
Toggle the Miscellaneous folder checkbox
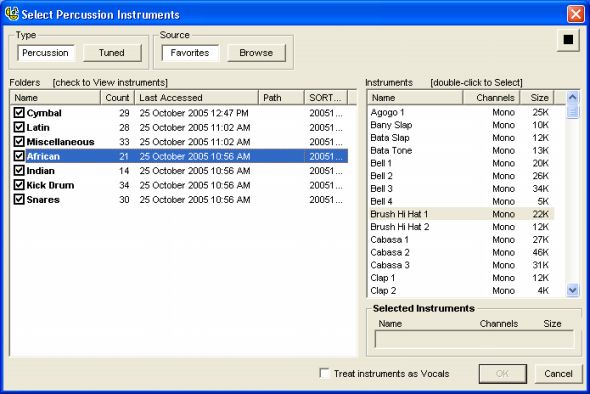coord(19,141)
